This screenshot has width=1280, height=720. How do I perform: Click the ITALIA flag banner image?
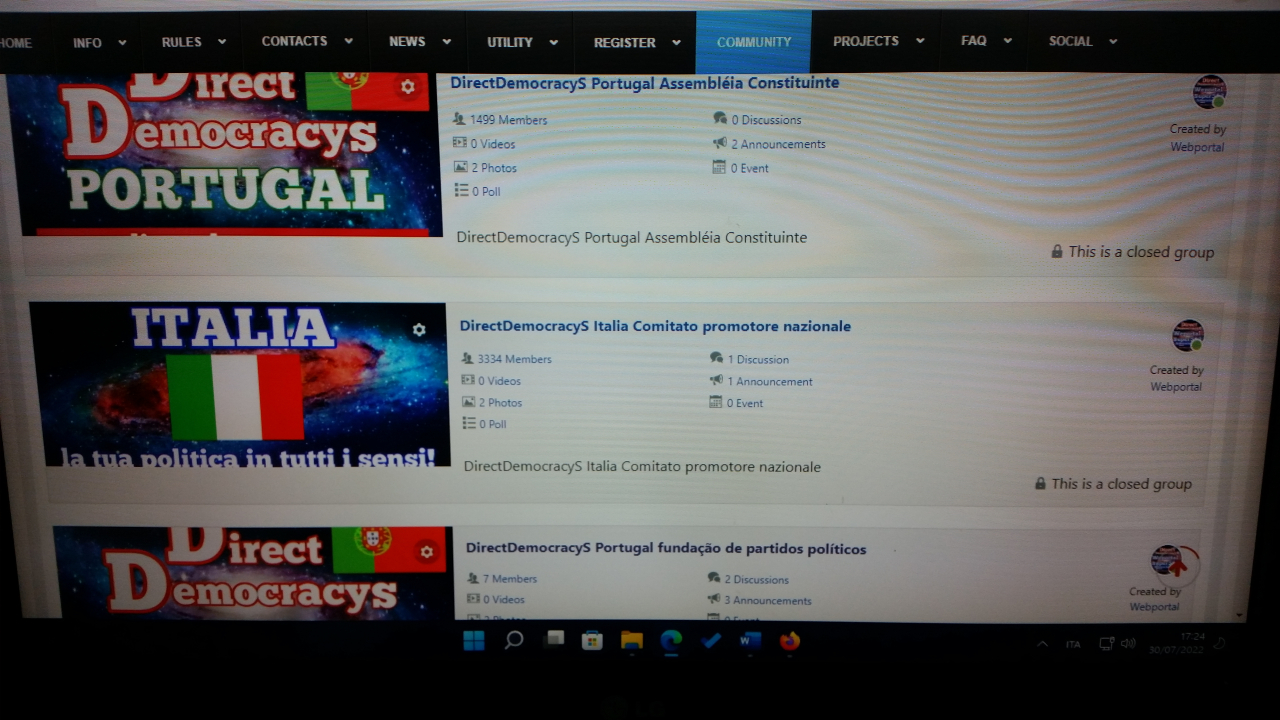pos(240,385)
